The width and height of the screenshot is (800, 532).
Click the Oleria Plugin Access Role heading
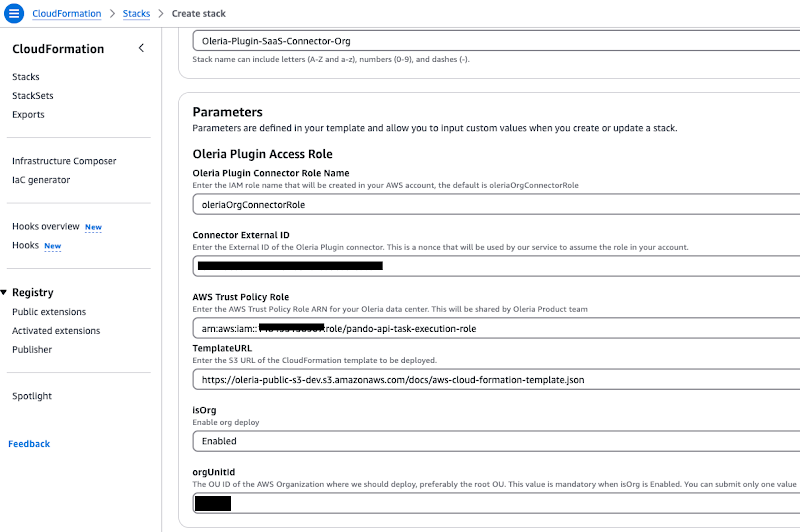[x=262, y=154]
